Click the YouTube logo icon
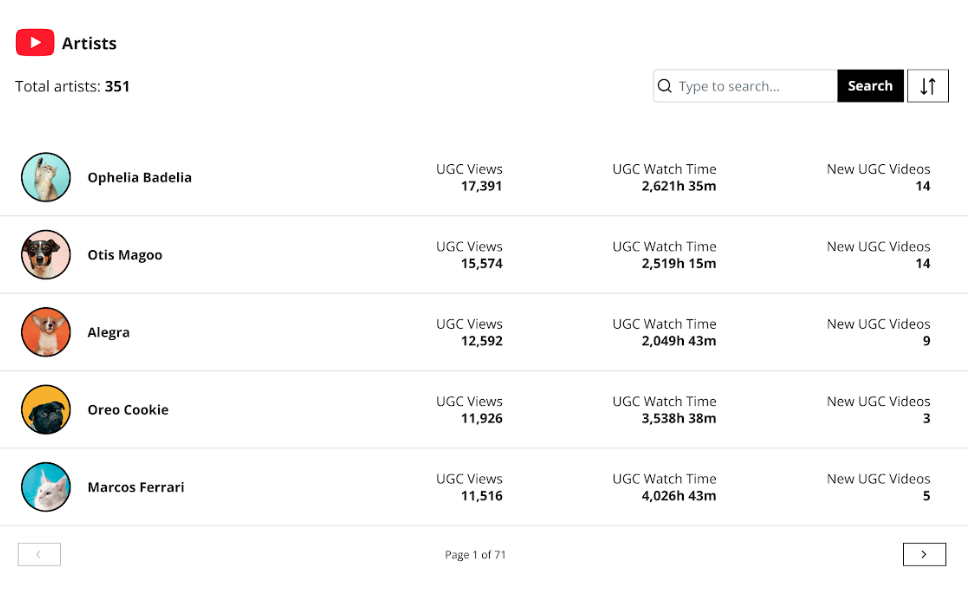The width and height of the screenshot is (968, 599). tap(35, 43)
